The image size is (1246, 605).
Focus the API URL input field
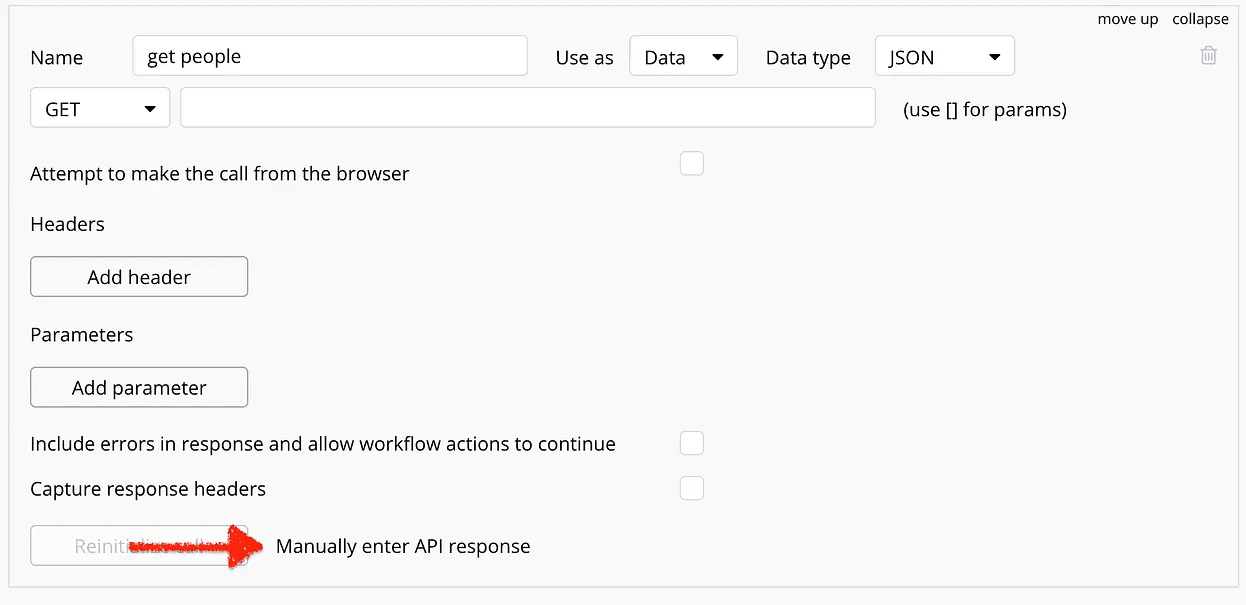click(x=528, y=109)
